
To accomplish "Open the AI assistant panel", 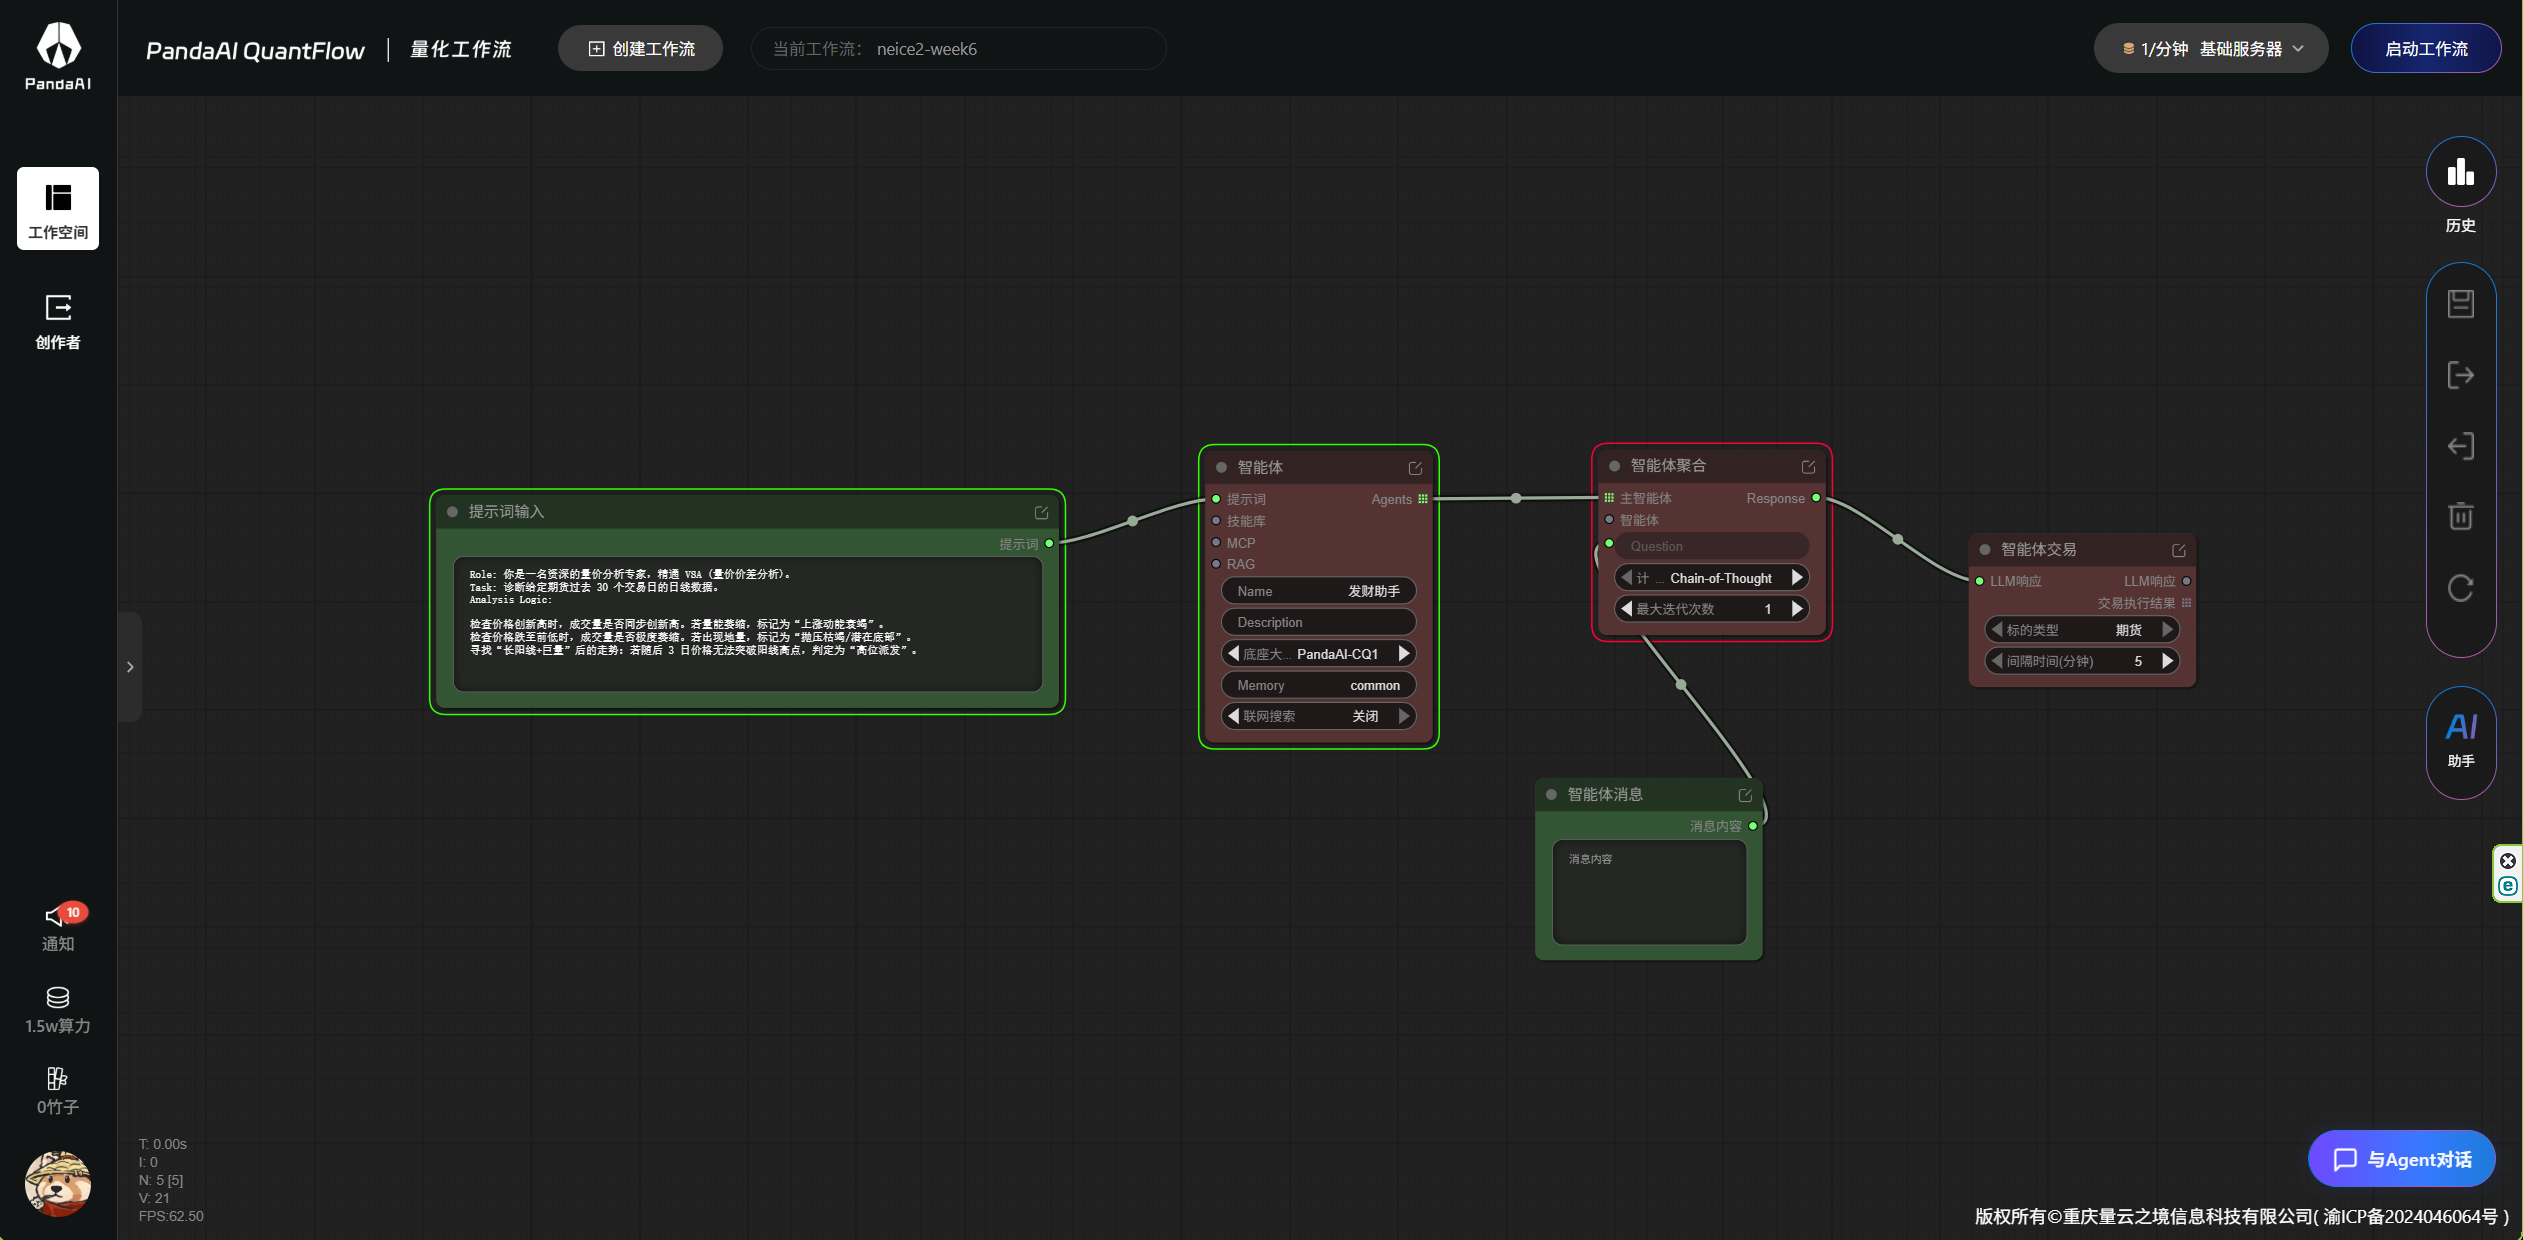I will 2460,740.
